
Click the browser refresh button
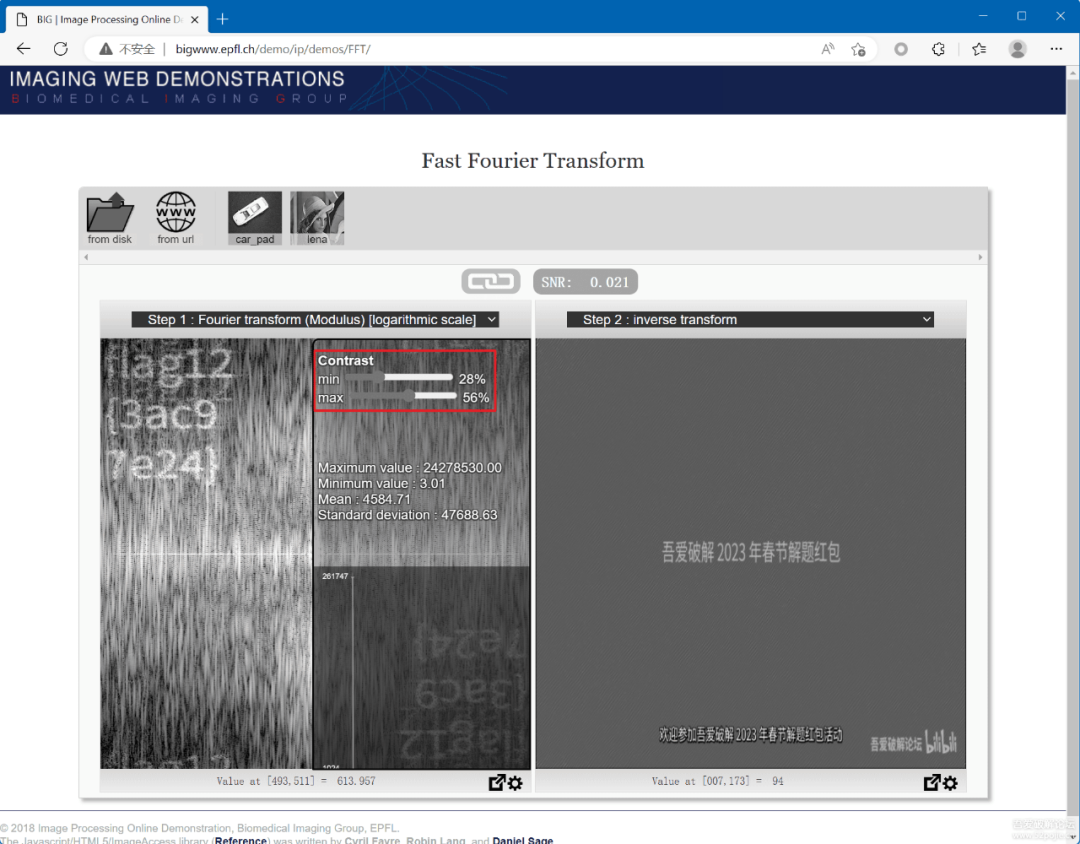click(60, 49)
